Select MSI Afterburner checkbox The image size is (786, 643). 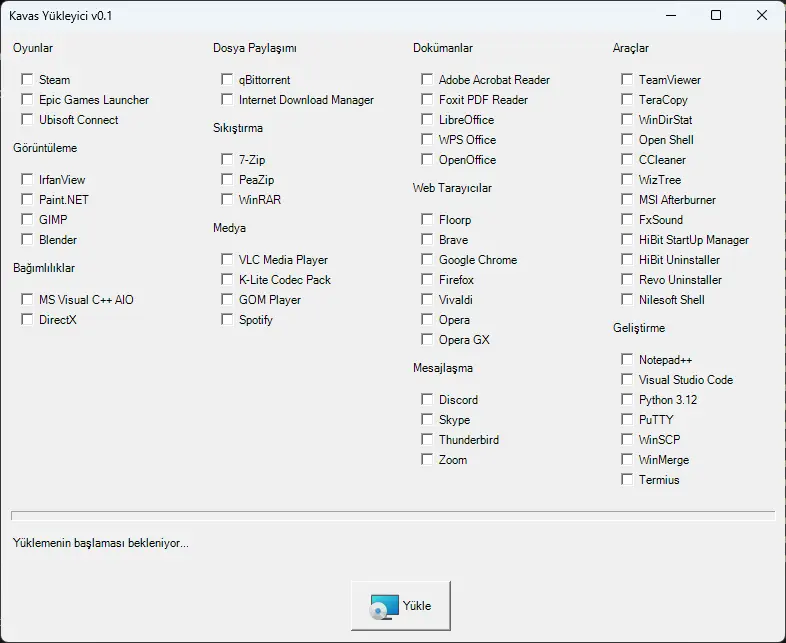[x=627, y=199]
